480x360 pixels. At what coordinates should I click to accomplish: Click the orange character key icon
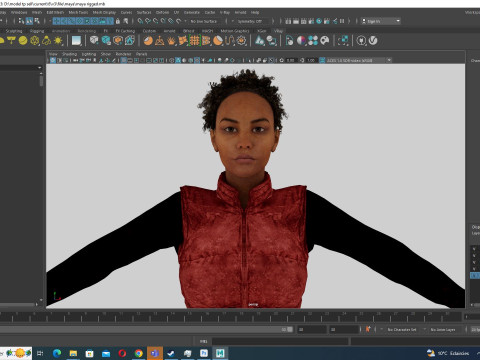pyautogui.click(x=368, y=329)
